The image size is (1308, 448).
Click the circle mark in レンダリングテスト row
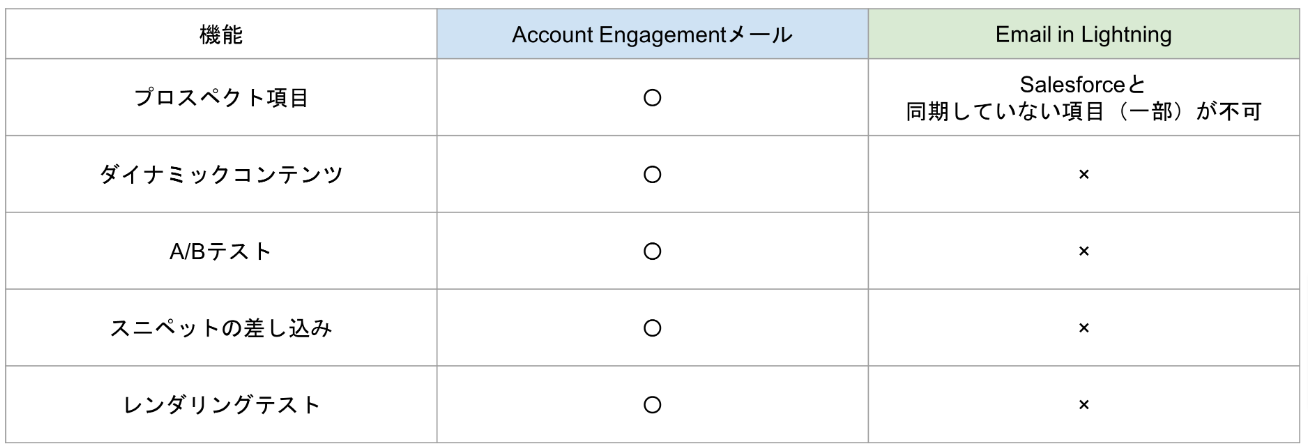click(x=652, y=405)
